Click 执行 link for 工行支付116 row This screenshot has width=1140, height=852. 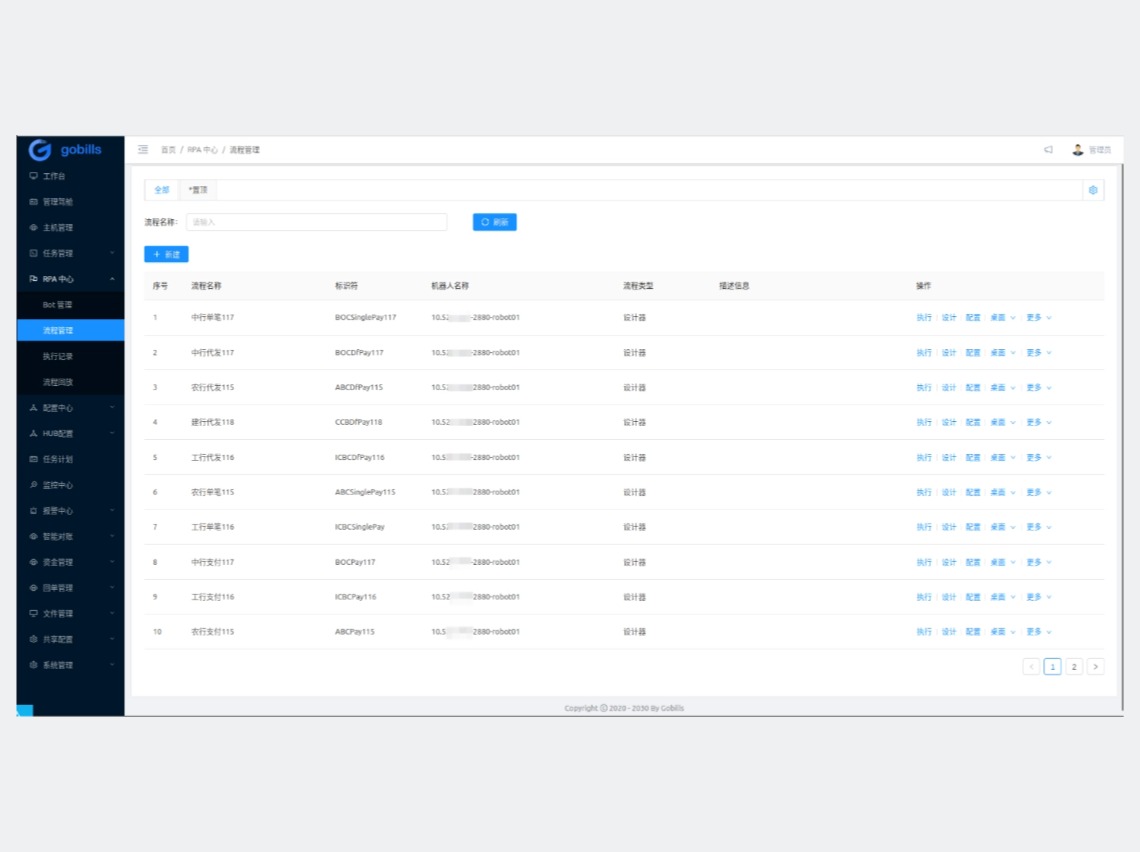tap(923, 597)
